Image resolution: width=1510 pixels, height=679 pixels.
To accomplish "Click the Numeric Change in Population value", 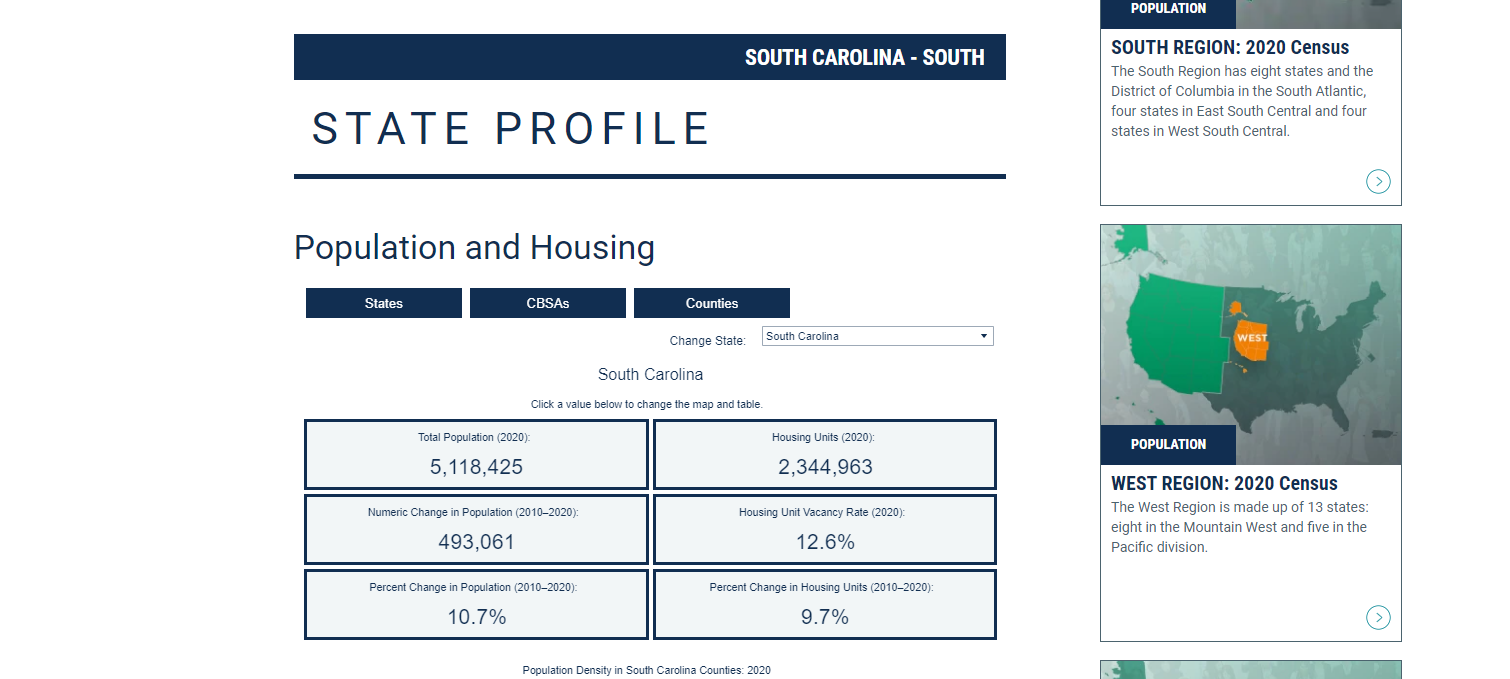I will tap(475, 541).
